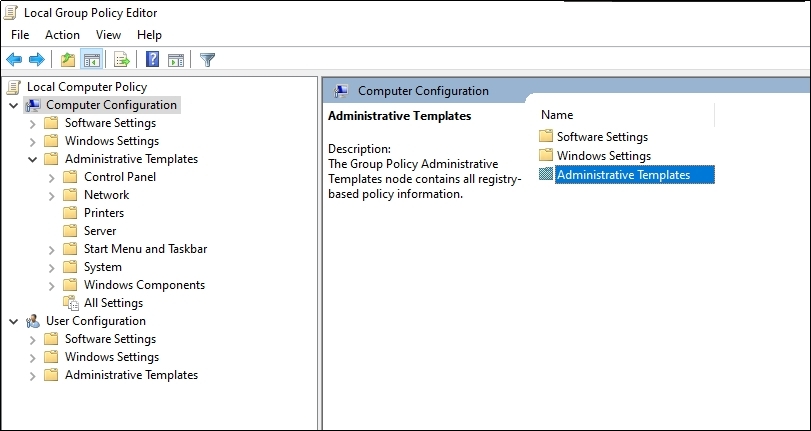811x431 pixels.
Task: Click the Start Menu and Taskbar folder icon
Action: point(70,249)
